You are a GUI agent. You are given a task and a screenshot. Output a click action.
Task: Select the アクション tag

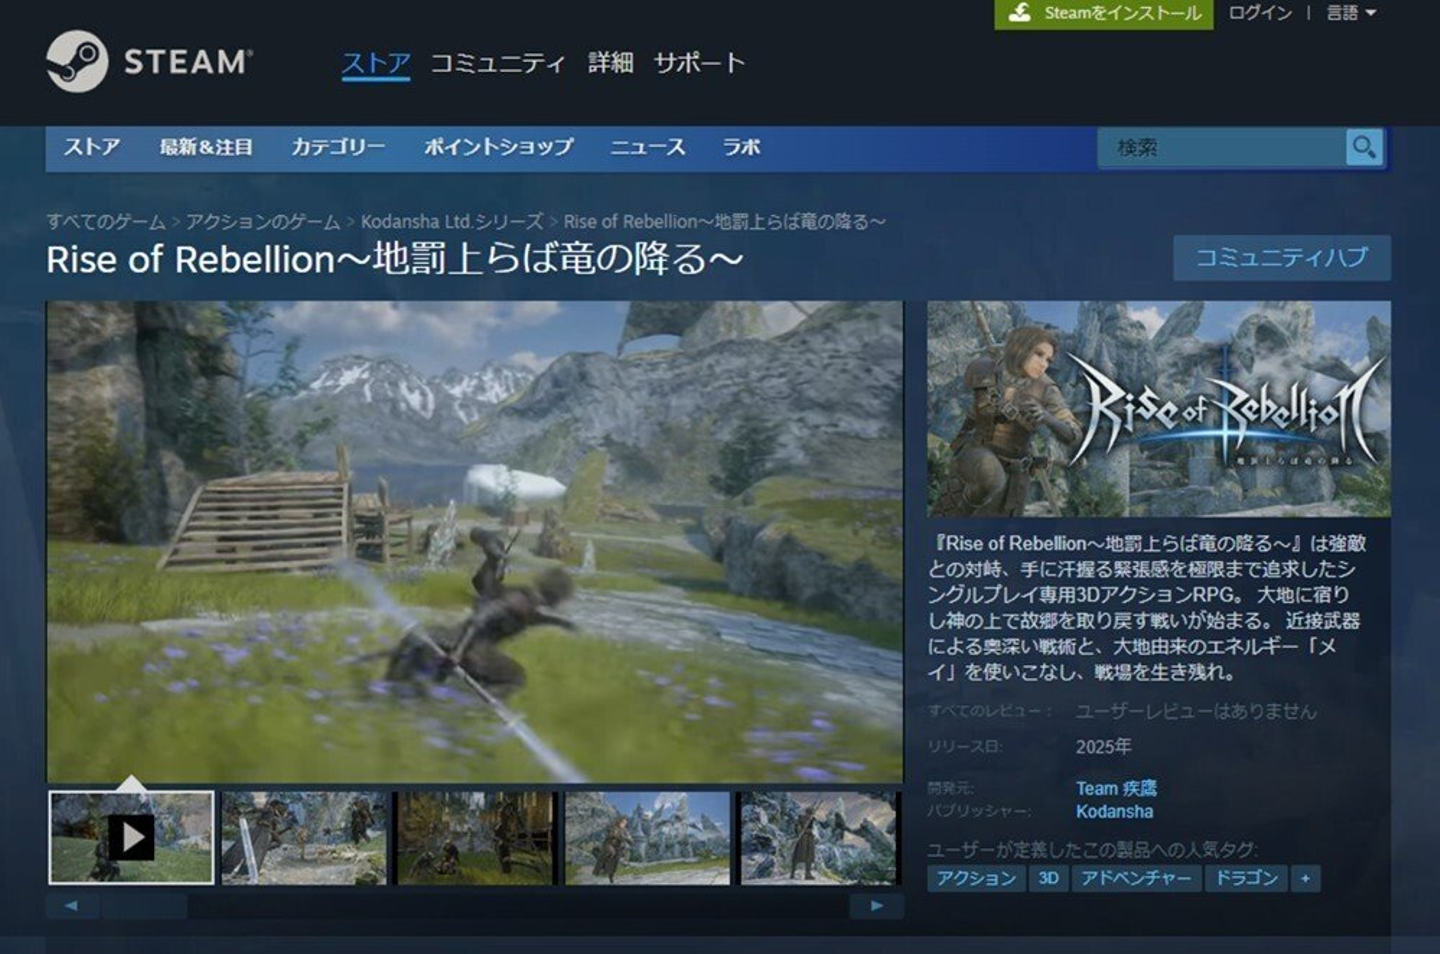tap(976, 879)
